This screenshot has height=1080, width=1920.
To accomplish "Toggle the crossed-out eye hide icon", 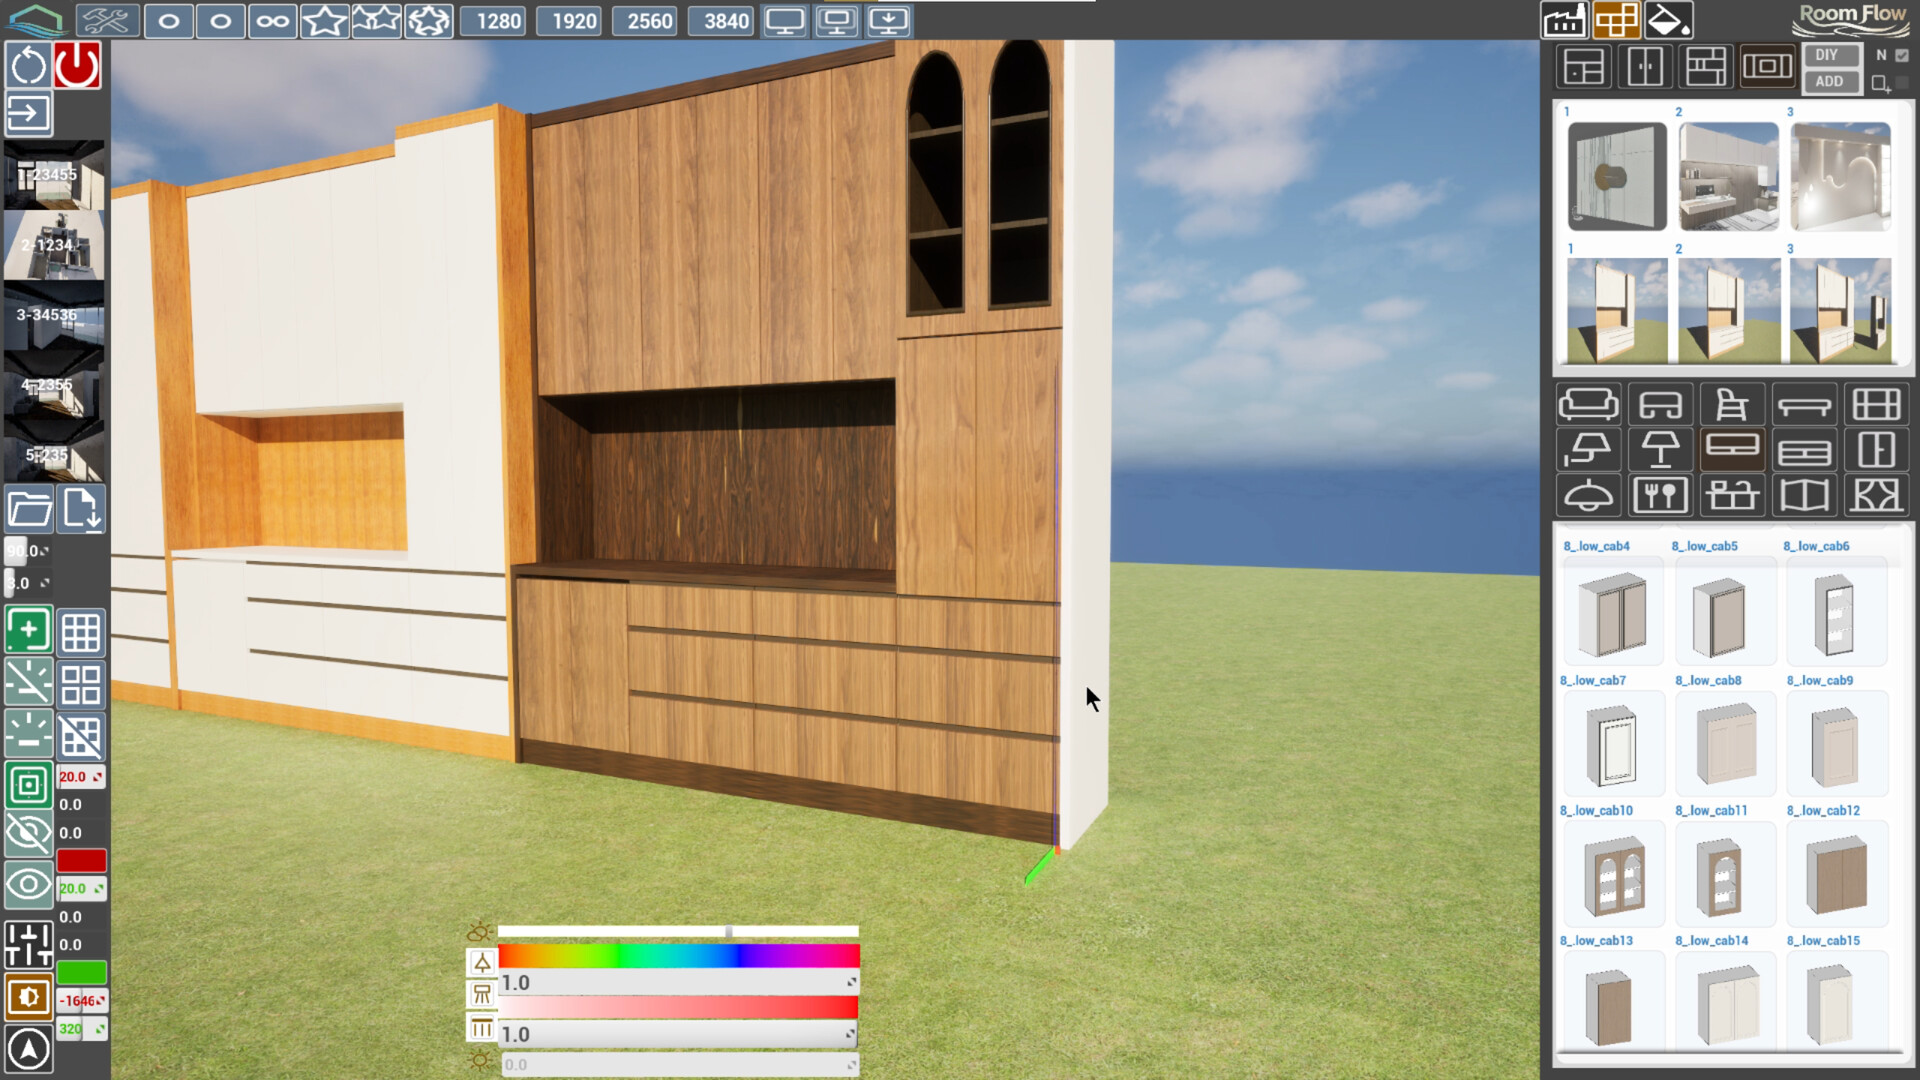I will click(x=29, y=834).
